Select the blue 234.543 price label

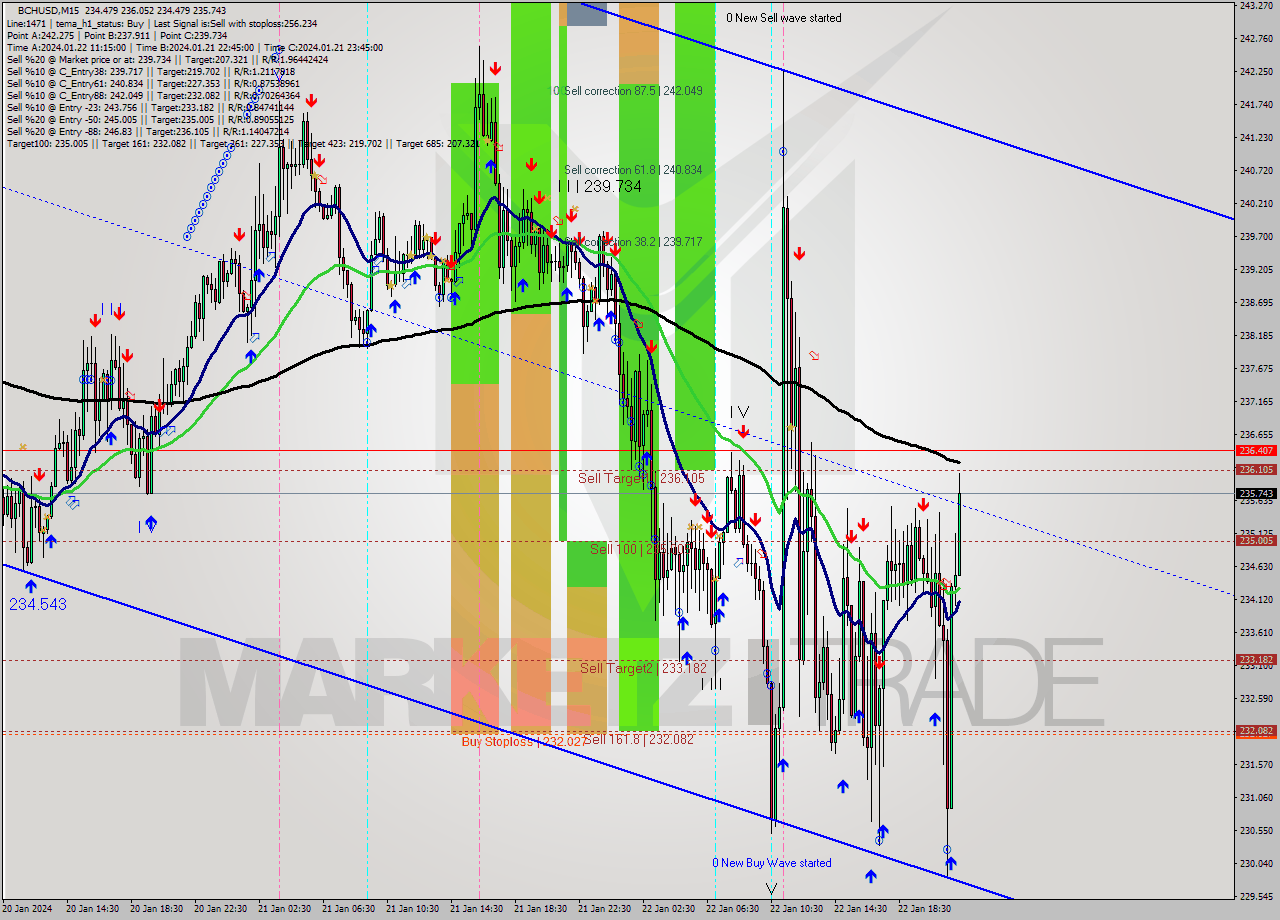[x=38, y=605]
